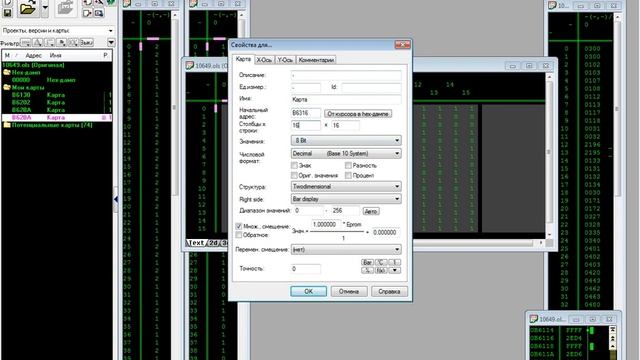Click the factor field 1.000000
Screen dimensions: 640x360
[326, 224]
